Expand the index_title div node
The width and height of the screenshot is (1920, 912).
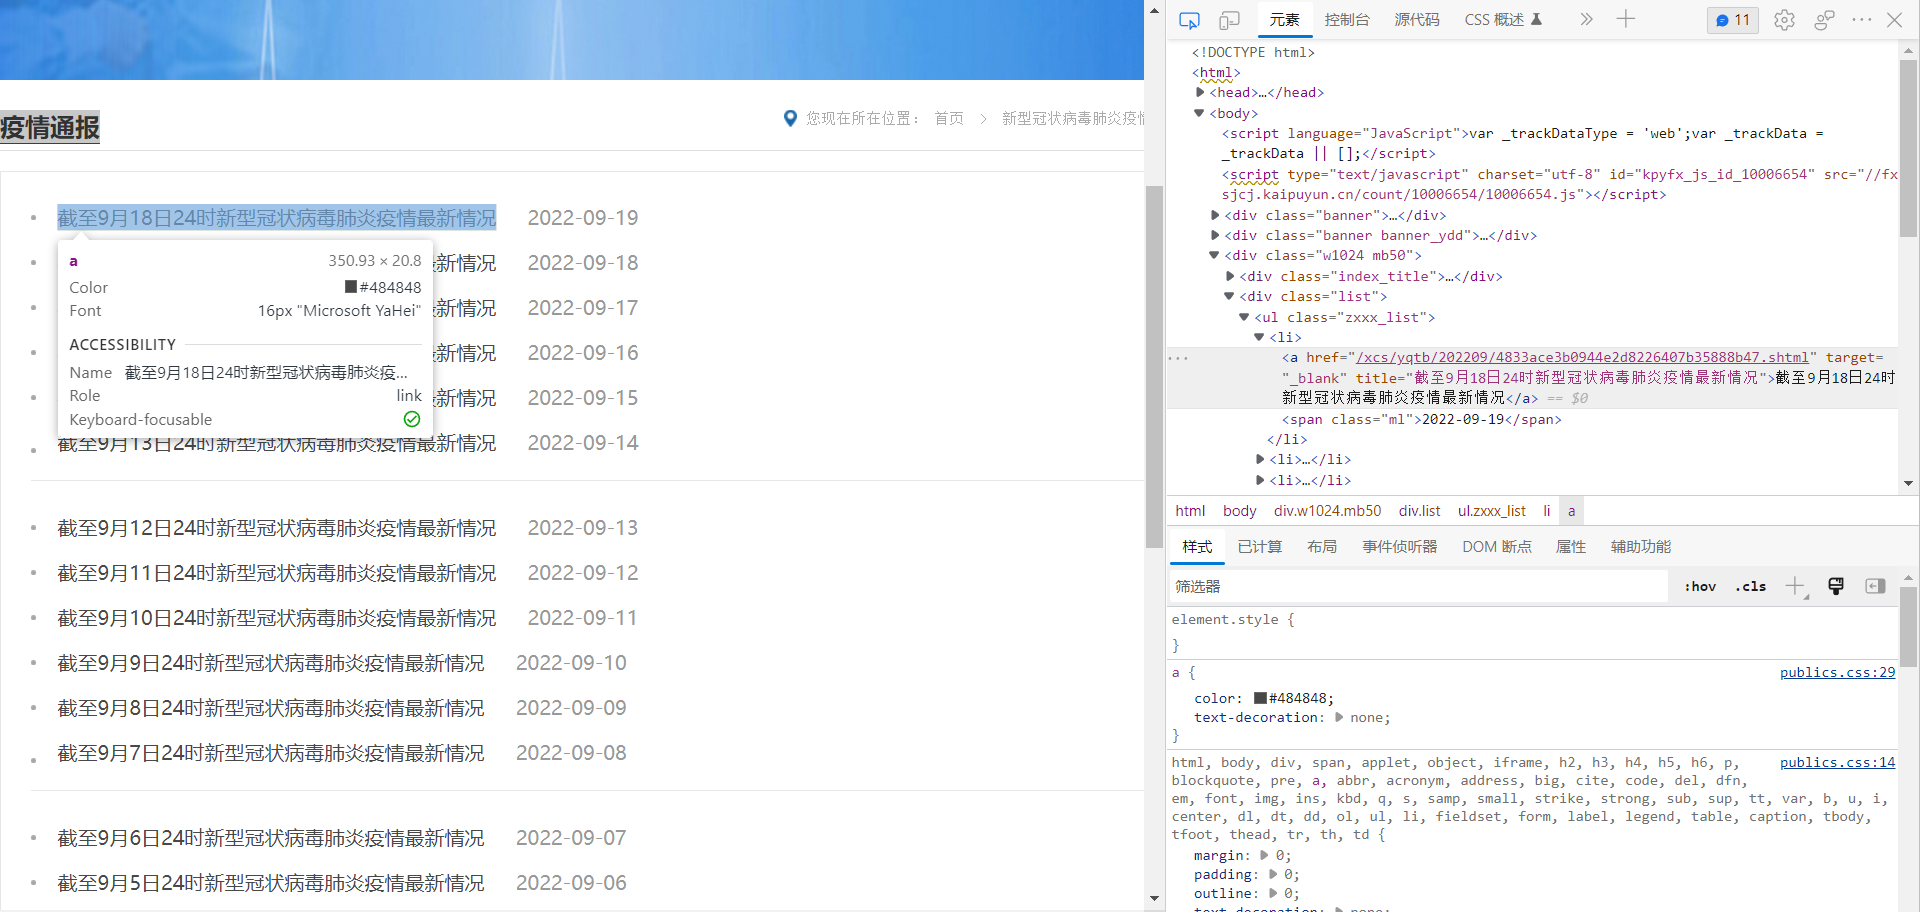click(1230, 277)
